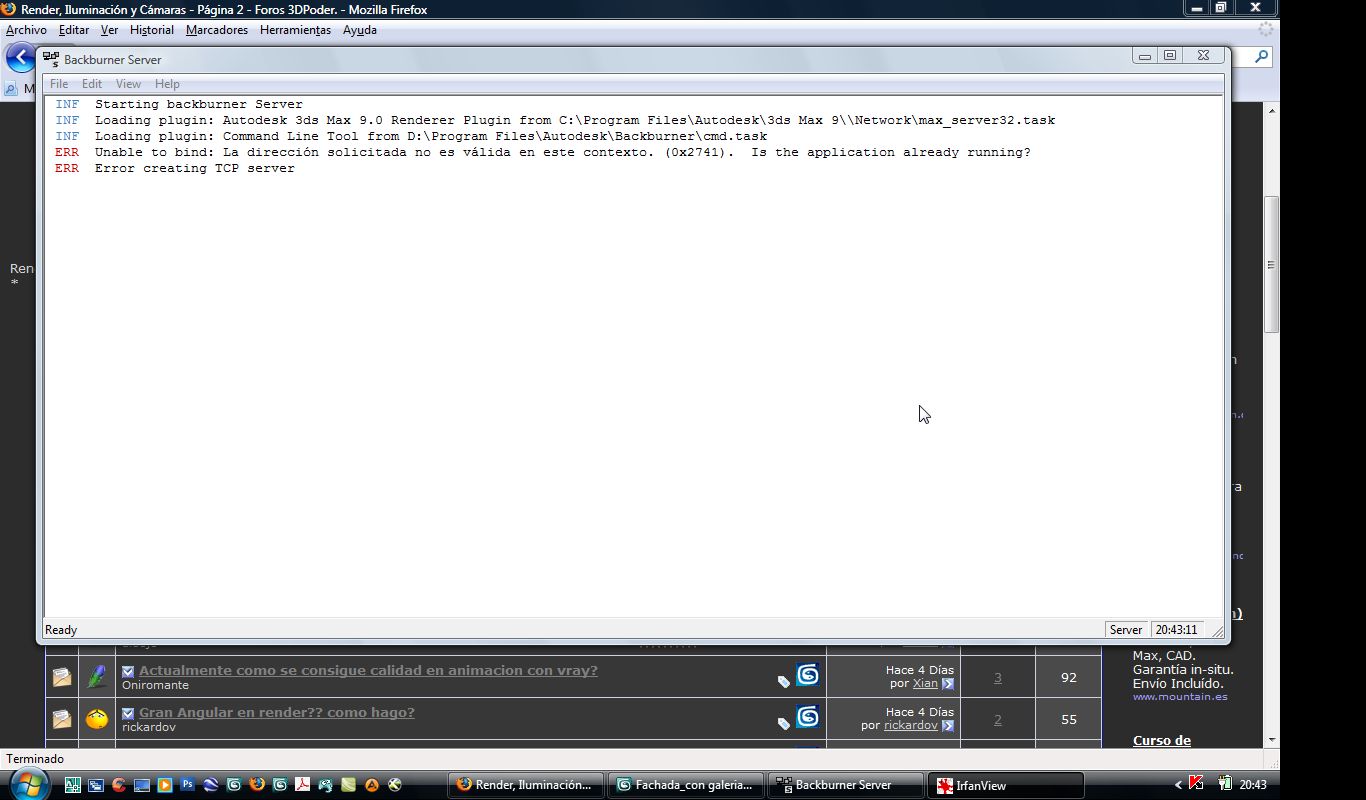
Task: Launch the media player quick launch icon
Action: [x=164, y=785]
